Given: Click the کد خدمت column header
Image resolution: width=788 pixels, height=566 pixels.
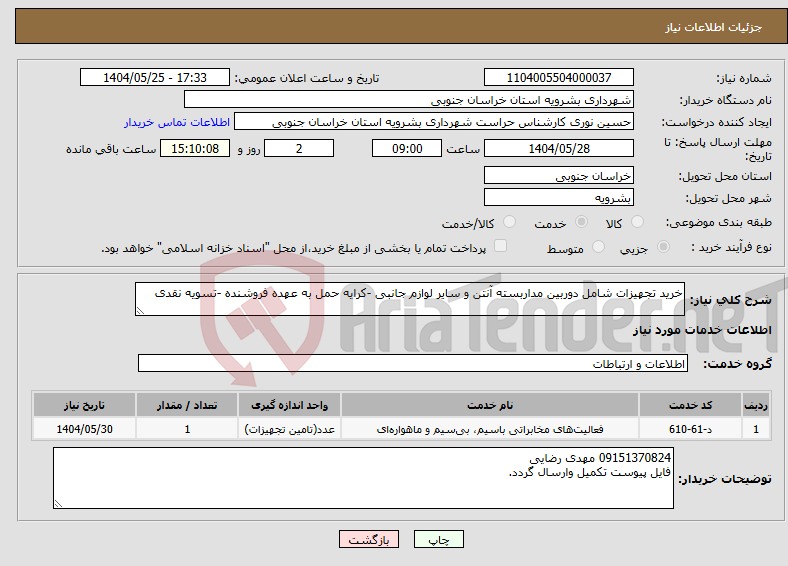Looking at the screenshot, I should click(x=691, y=405).
